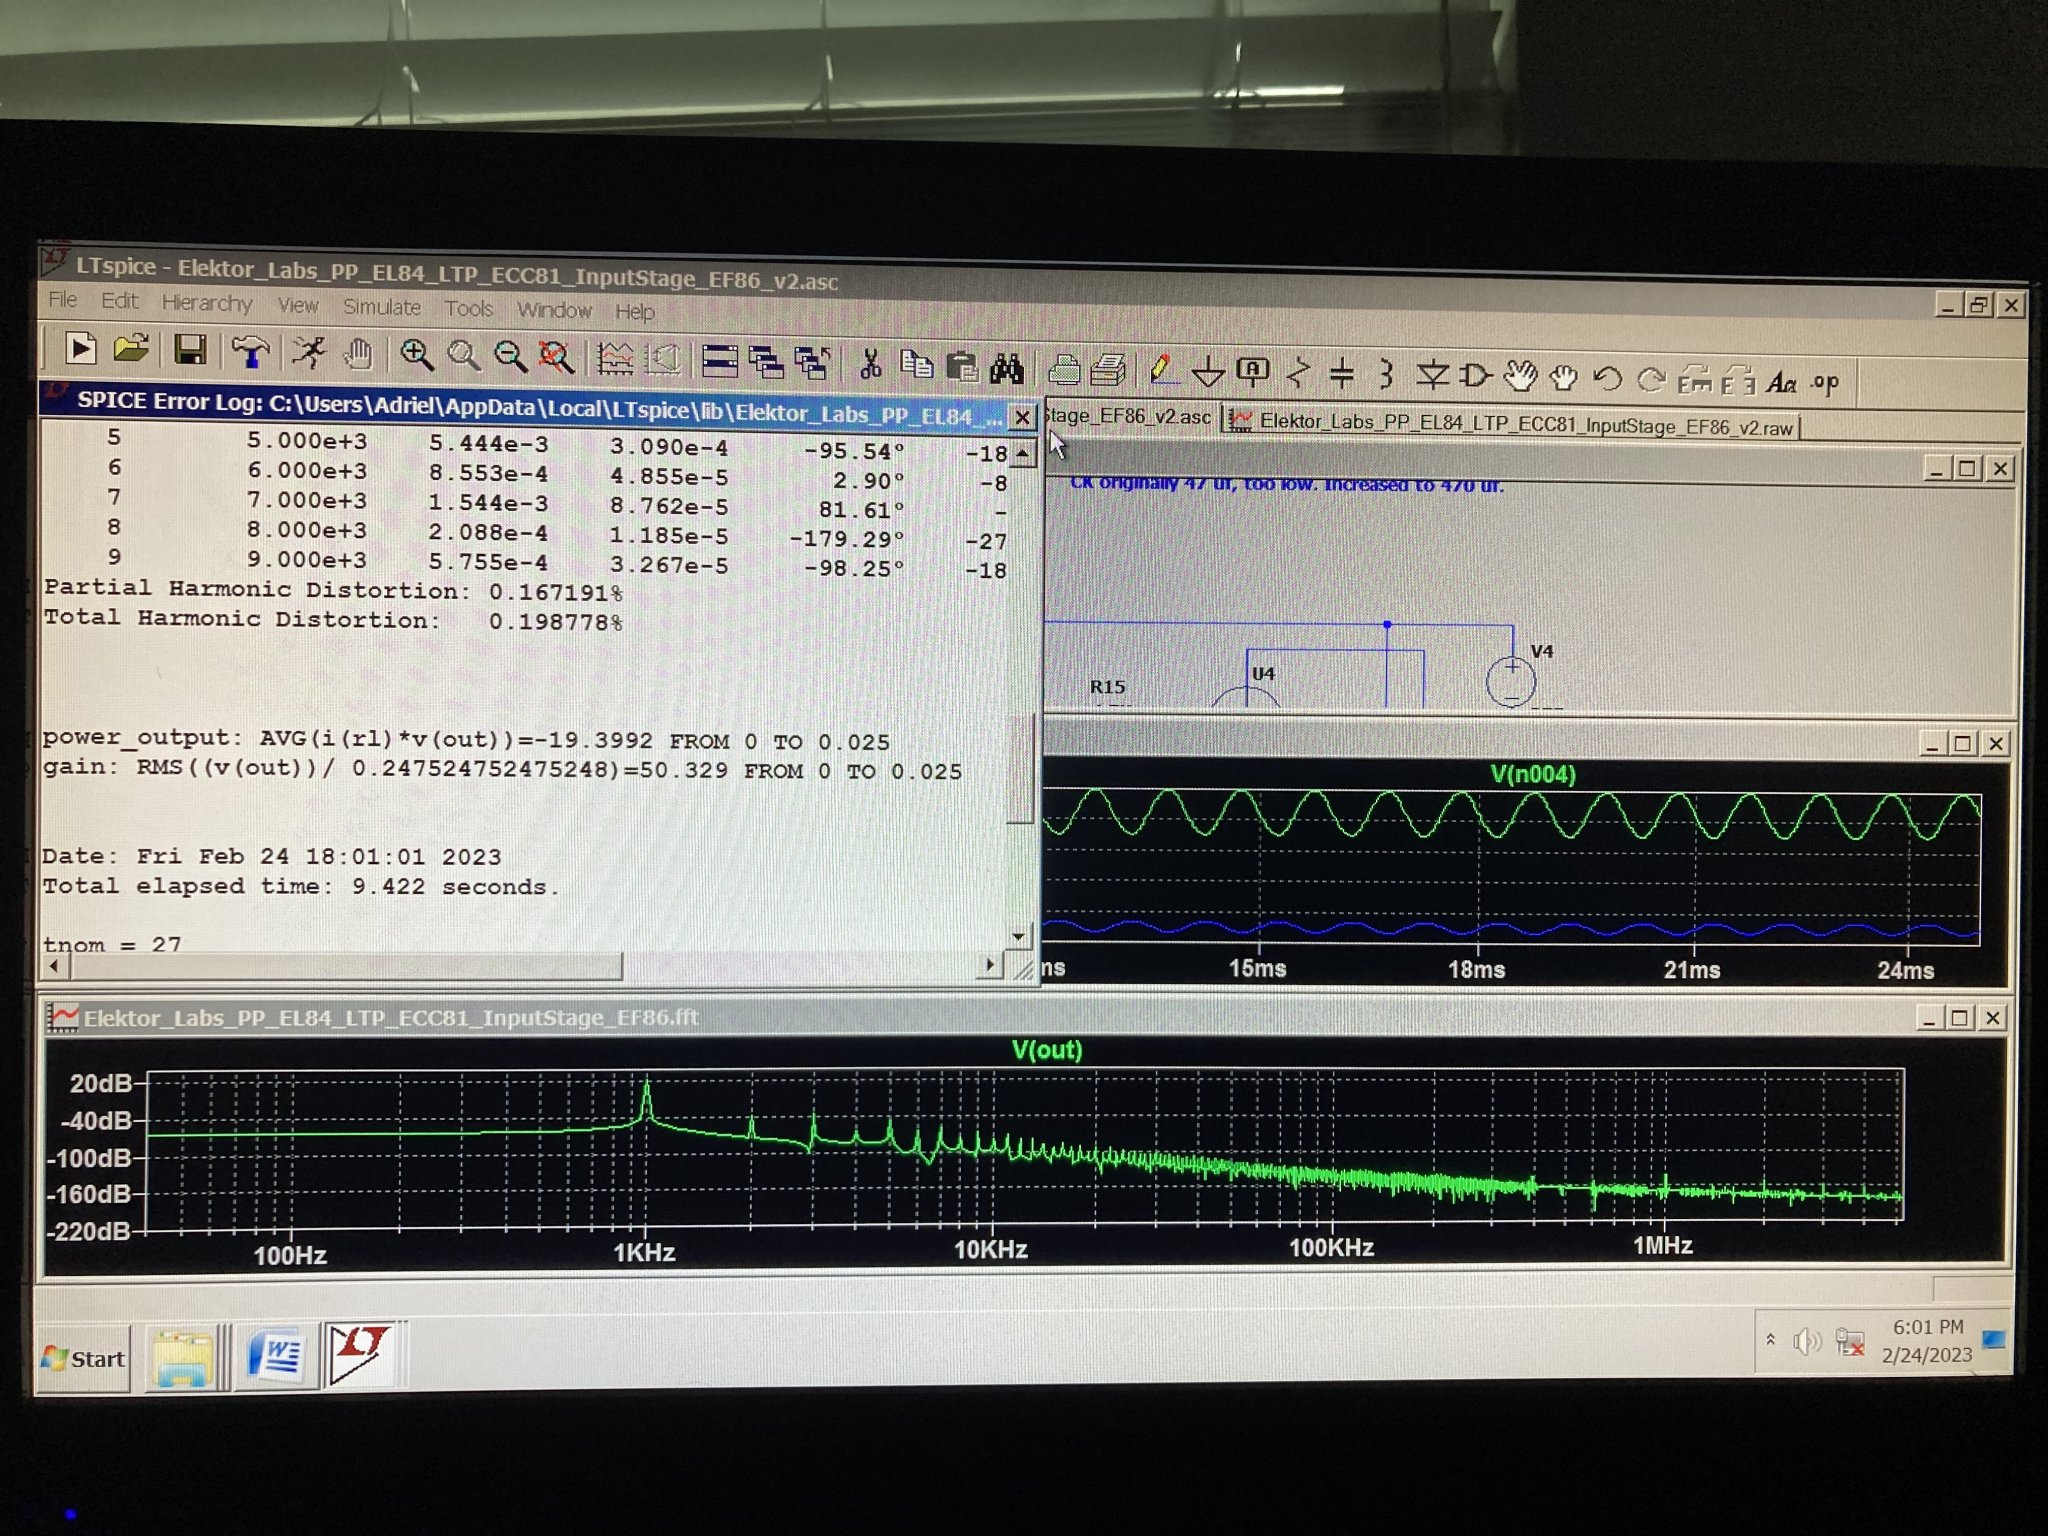Open the Help menu

pyautogui.click(x=635, y=312)
